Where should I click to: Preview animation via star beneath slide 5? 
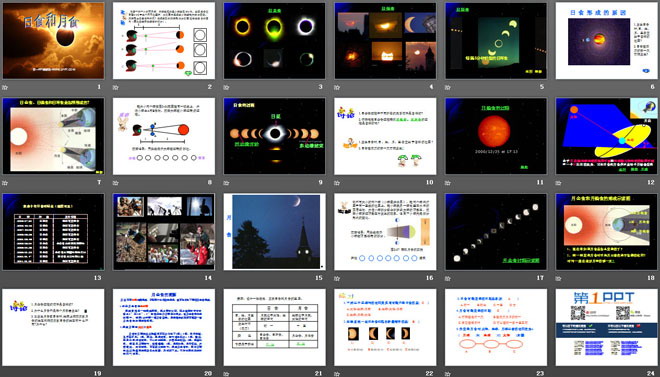448,88
